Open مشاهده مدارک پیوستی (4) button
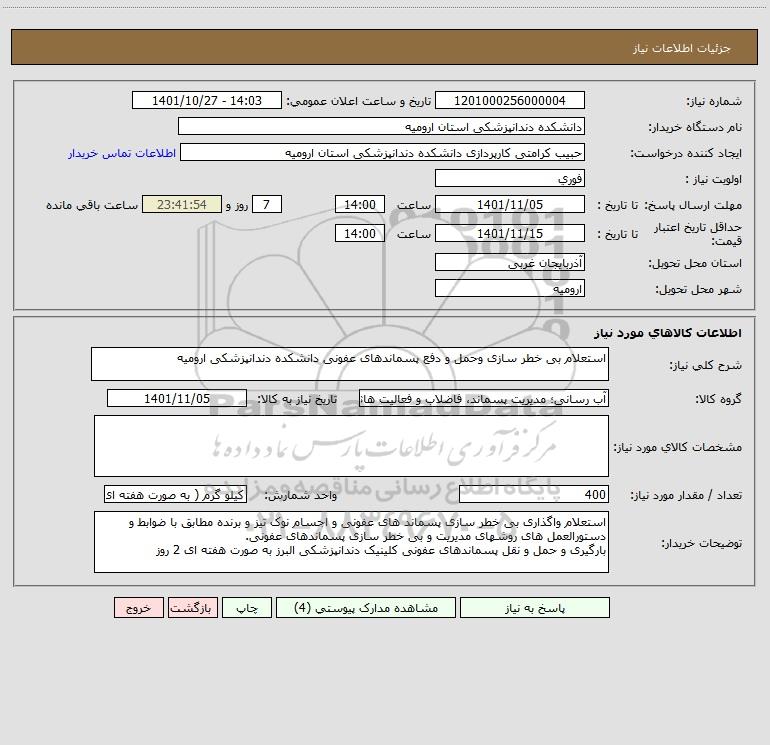 pos(366,607)
